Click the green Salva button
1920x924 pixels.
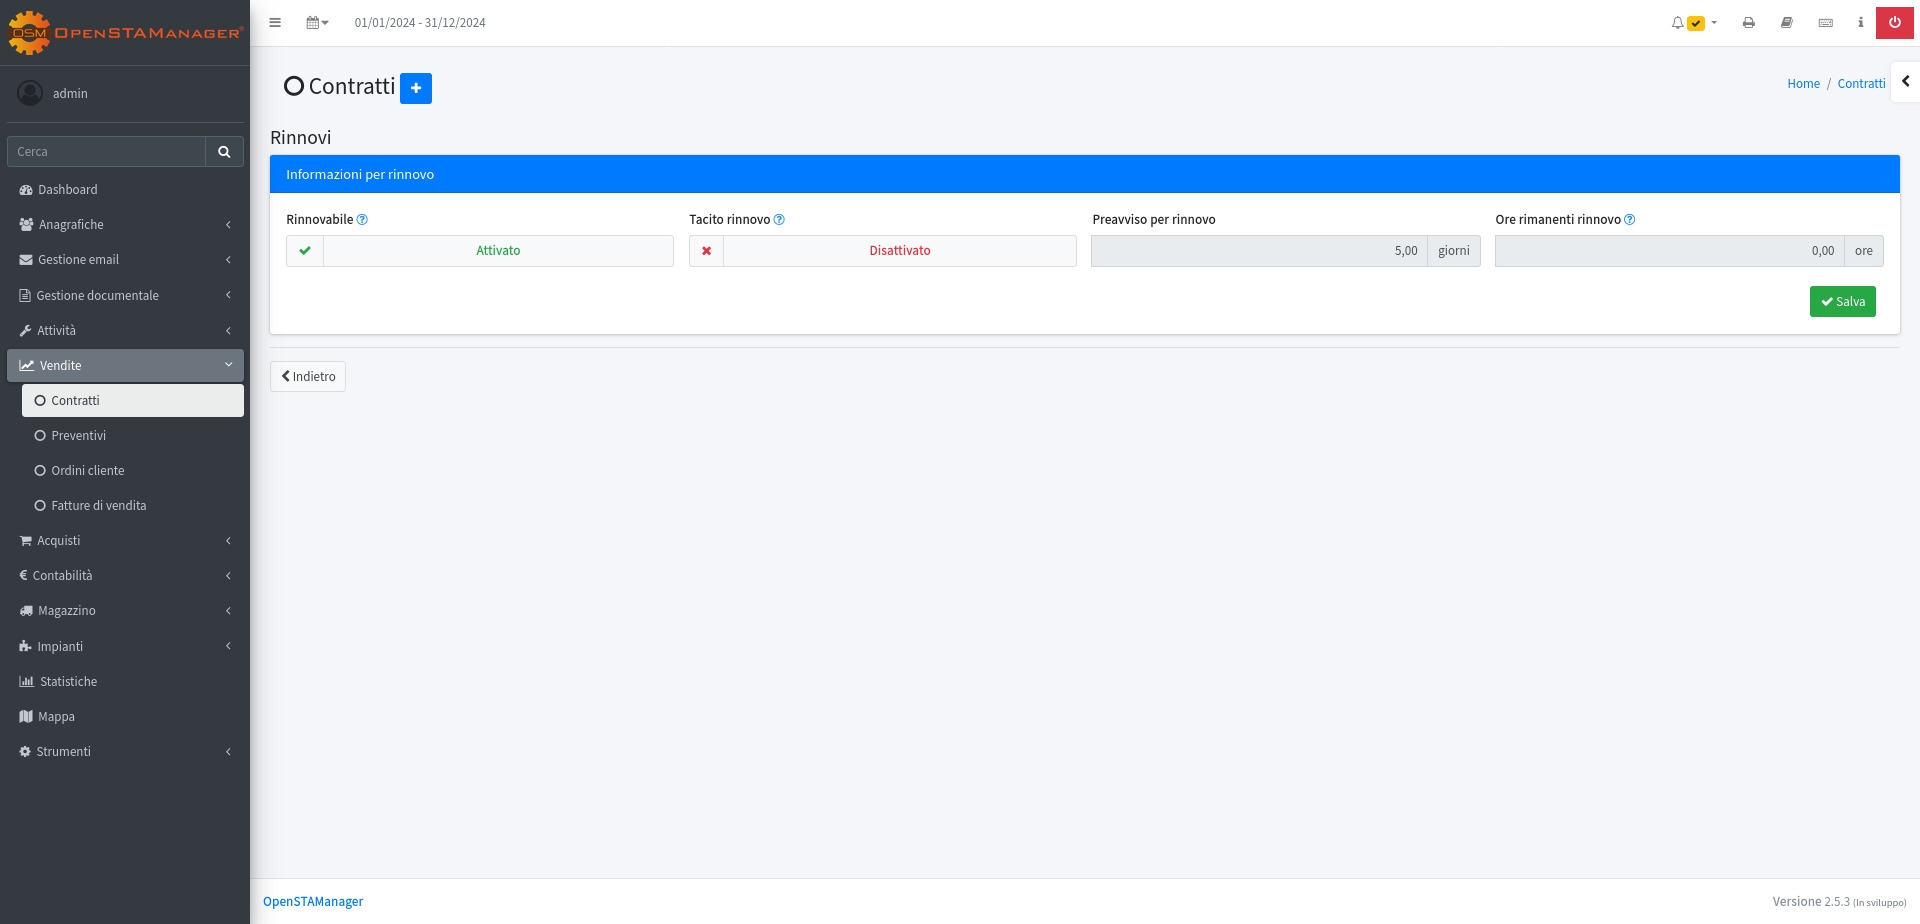pos(1842,302)
